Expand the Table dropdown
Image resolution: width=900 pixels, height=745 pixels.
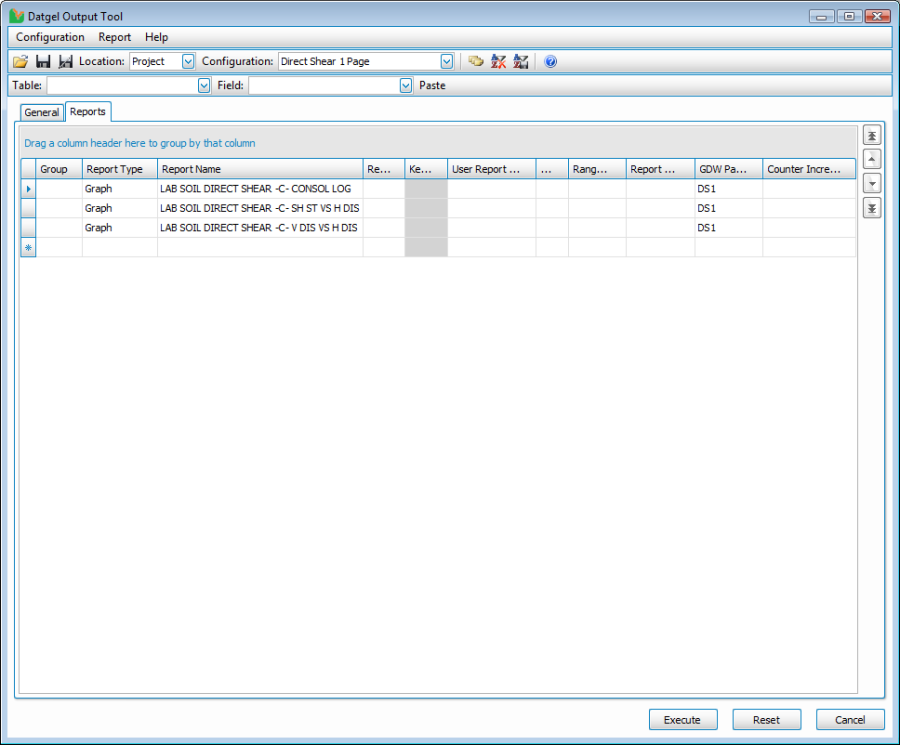(x=203, y=86)
